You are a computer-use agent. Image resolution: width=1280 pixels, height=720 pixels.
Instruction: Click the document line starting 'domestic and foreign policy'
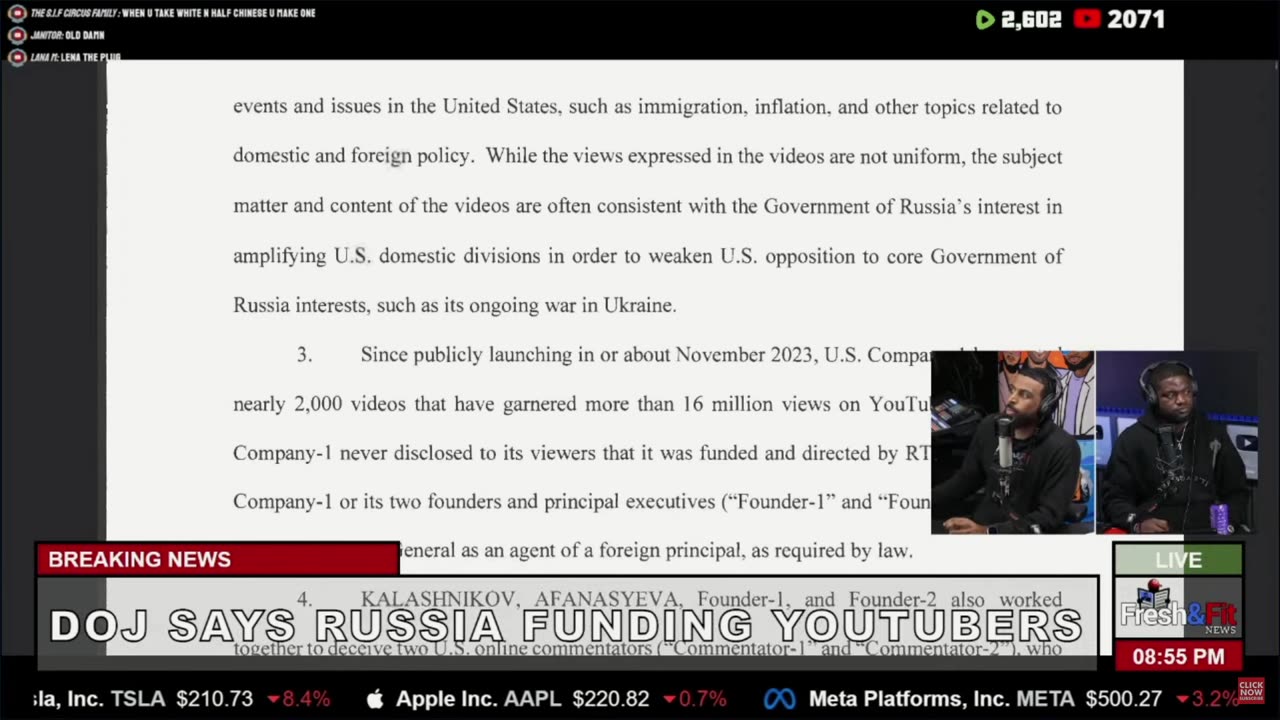pyautogui.click(x=647, y=157)
